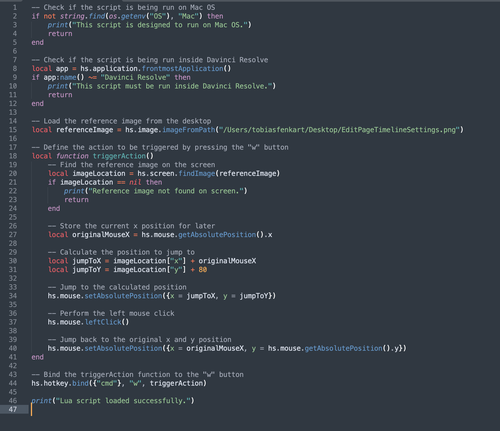Click the comment 'Calculate the position to jump to'
Screen dimensions: 500x431
point(121,252)
